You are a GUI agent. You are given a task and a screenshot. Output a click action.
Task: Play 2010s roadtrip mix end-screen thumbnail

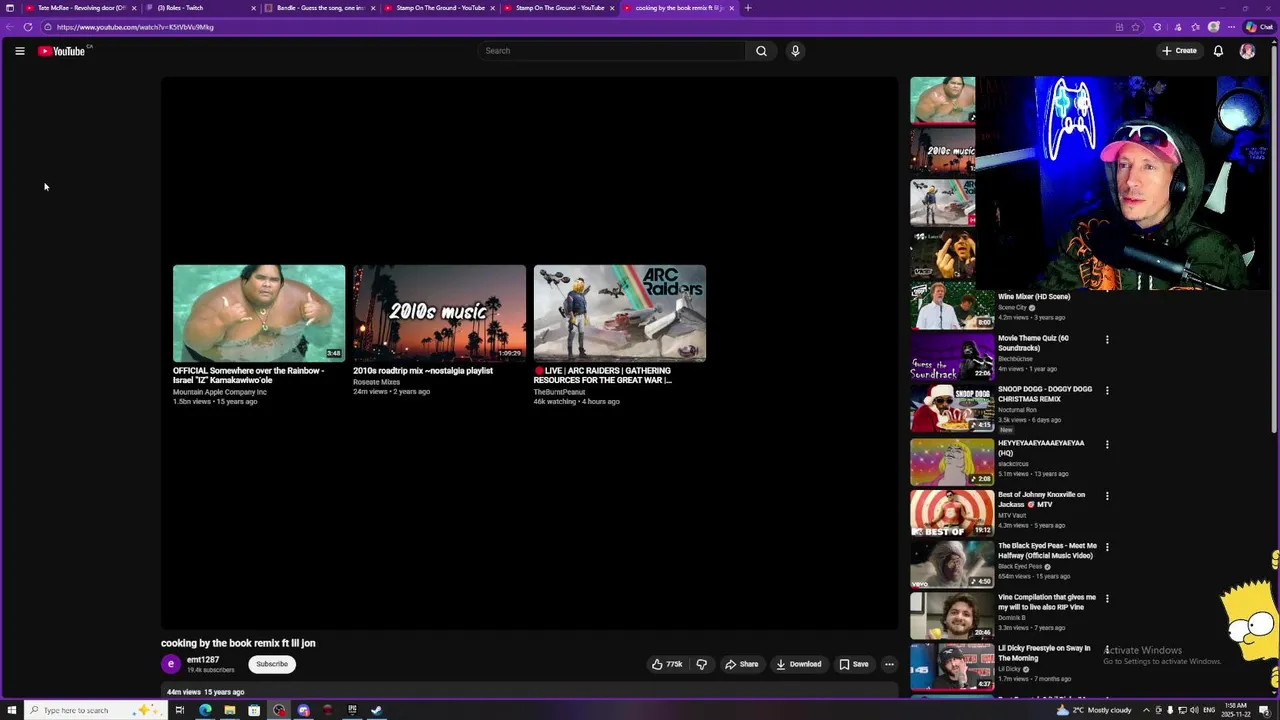(x=439, y=313)
